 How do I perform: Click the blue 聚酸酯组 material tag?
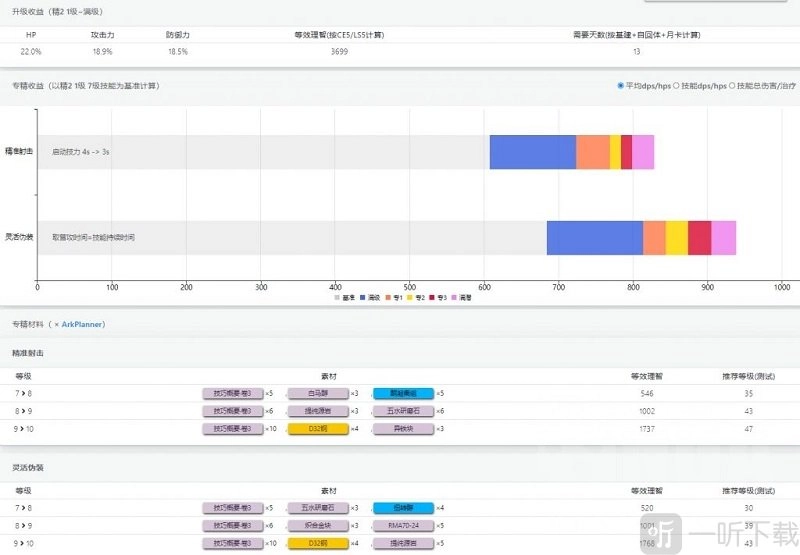point(403,394)
